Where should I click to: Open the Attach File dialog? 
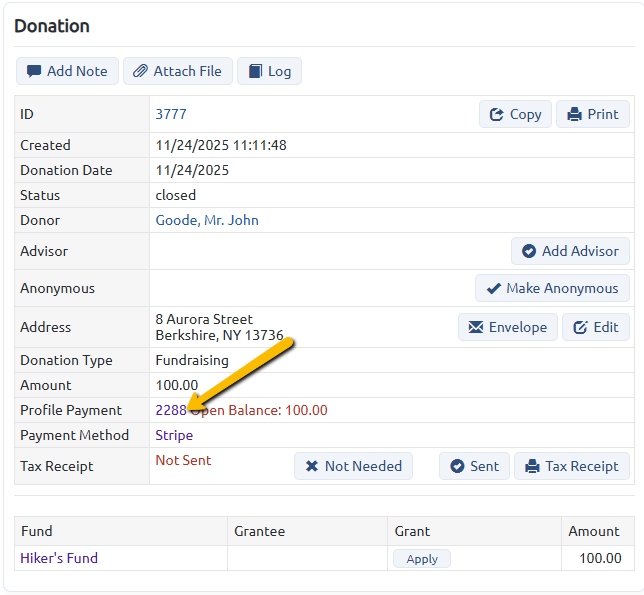point(178,71)
